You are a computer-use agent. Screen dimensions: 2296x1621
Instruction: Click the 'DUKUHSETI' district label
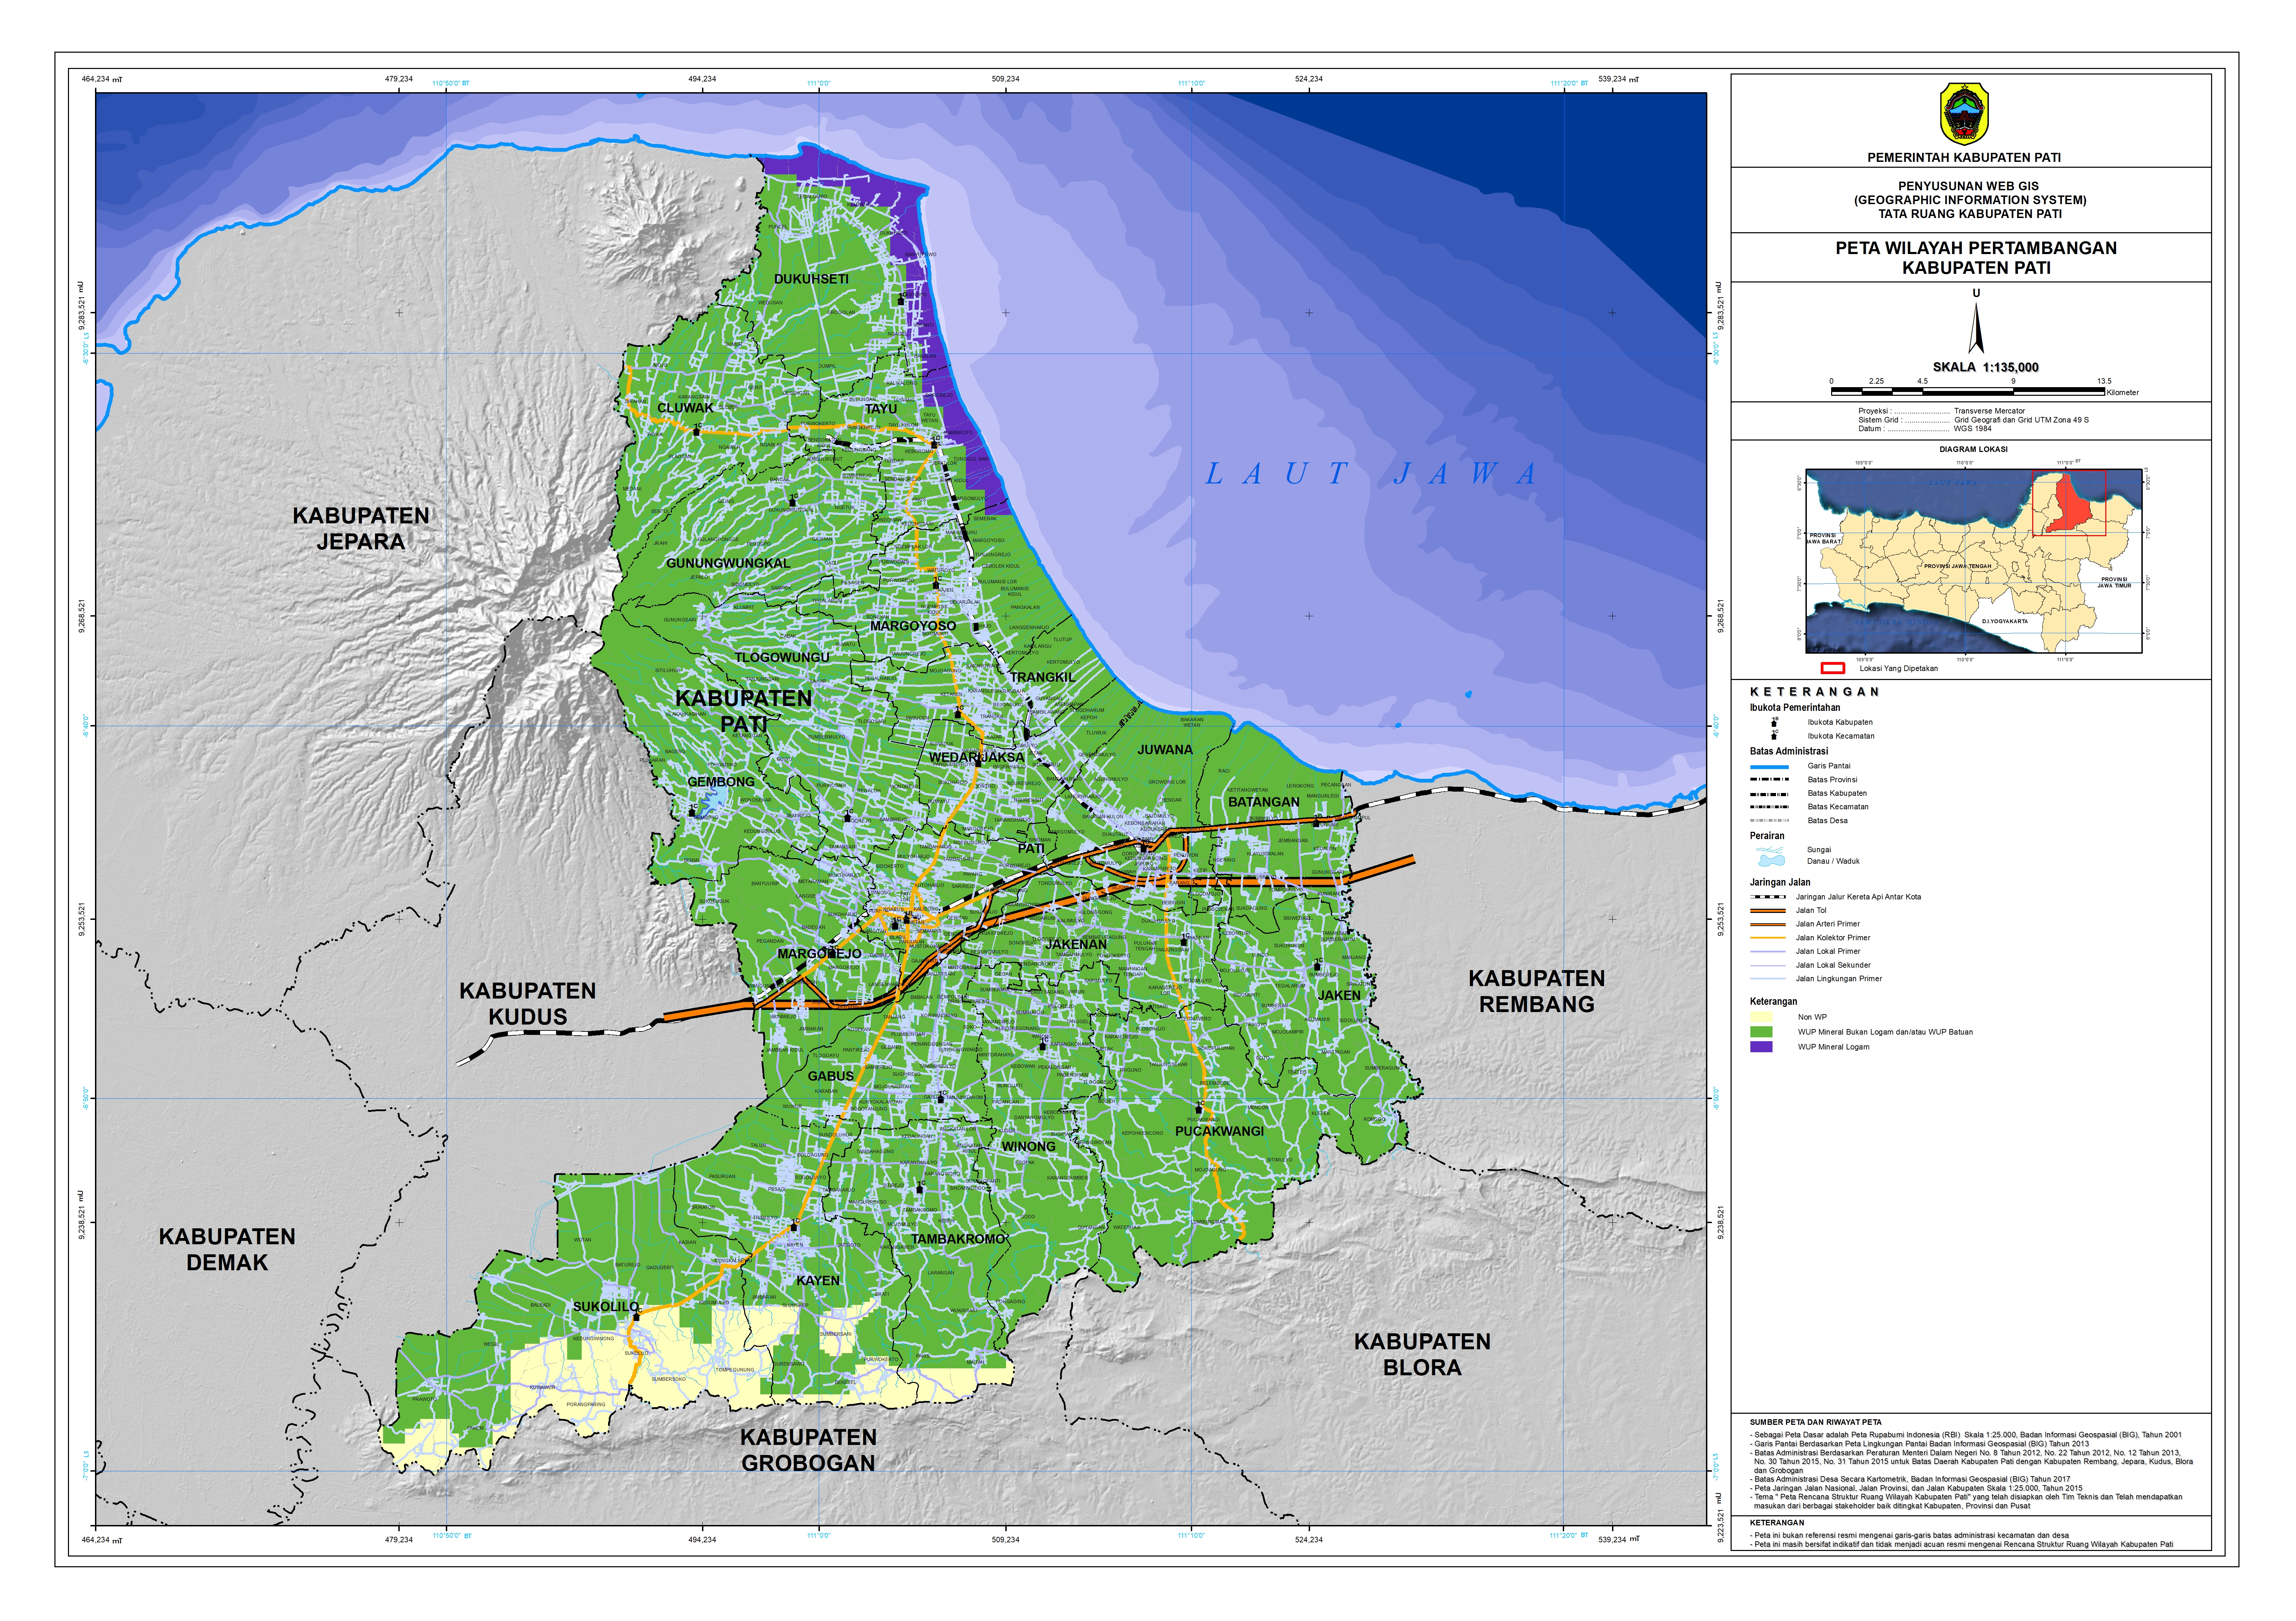click(x=811, y=279)
